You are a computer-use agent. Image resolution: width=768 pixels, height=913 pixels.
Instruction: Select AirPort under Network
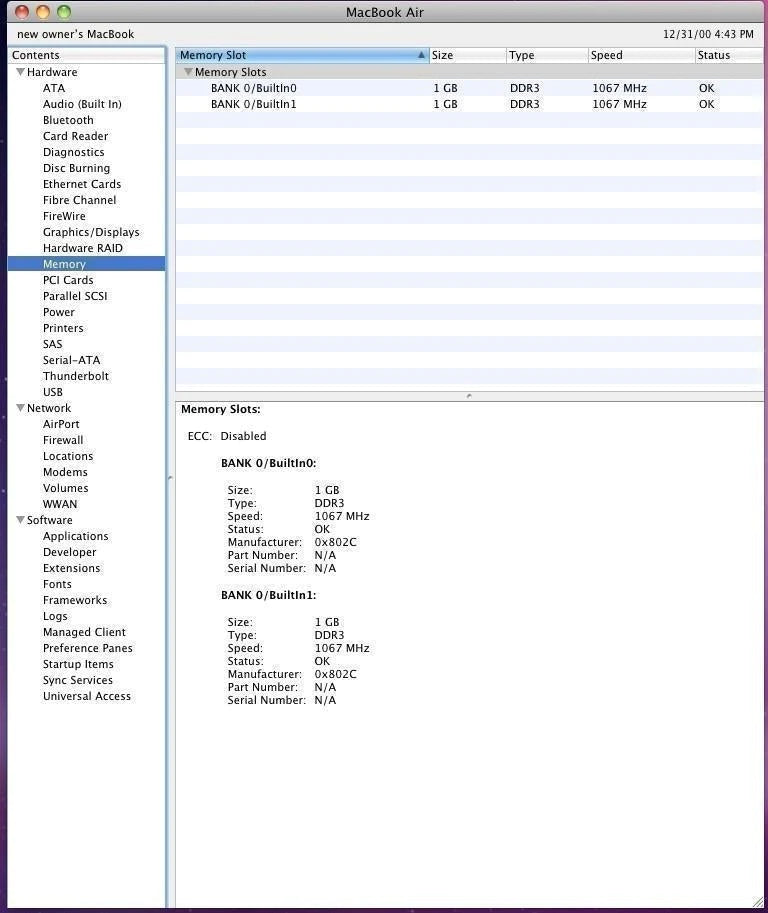pos(61,424)
